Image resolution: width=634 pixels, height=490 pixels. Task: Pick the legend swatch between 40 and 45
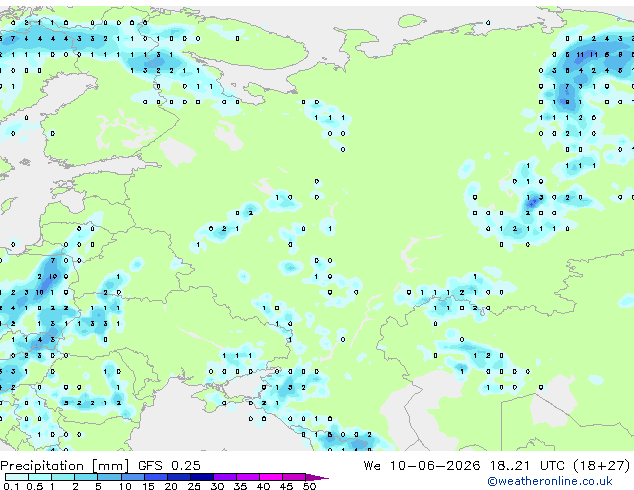click(271, 477)
